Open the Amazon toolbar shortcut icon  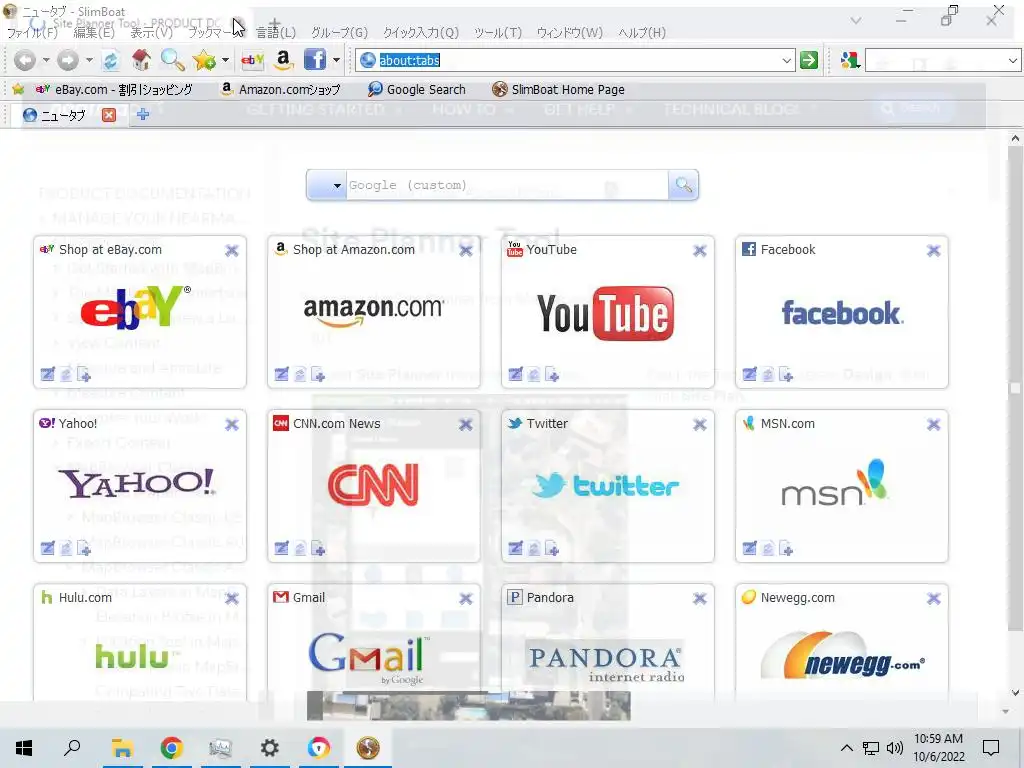pyautogui.click(x=283, y=60)
